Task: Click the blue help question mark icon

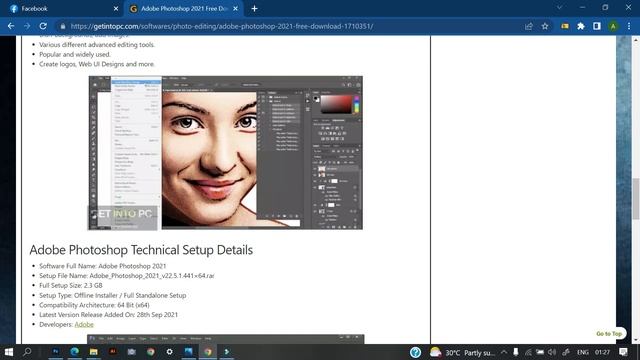Action: click(x=415, y=352)
